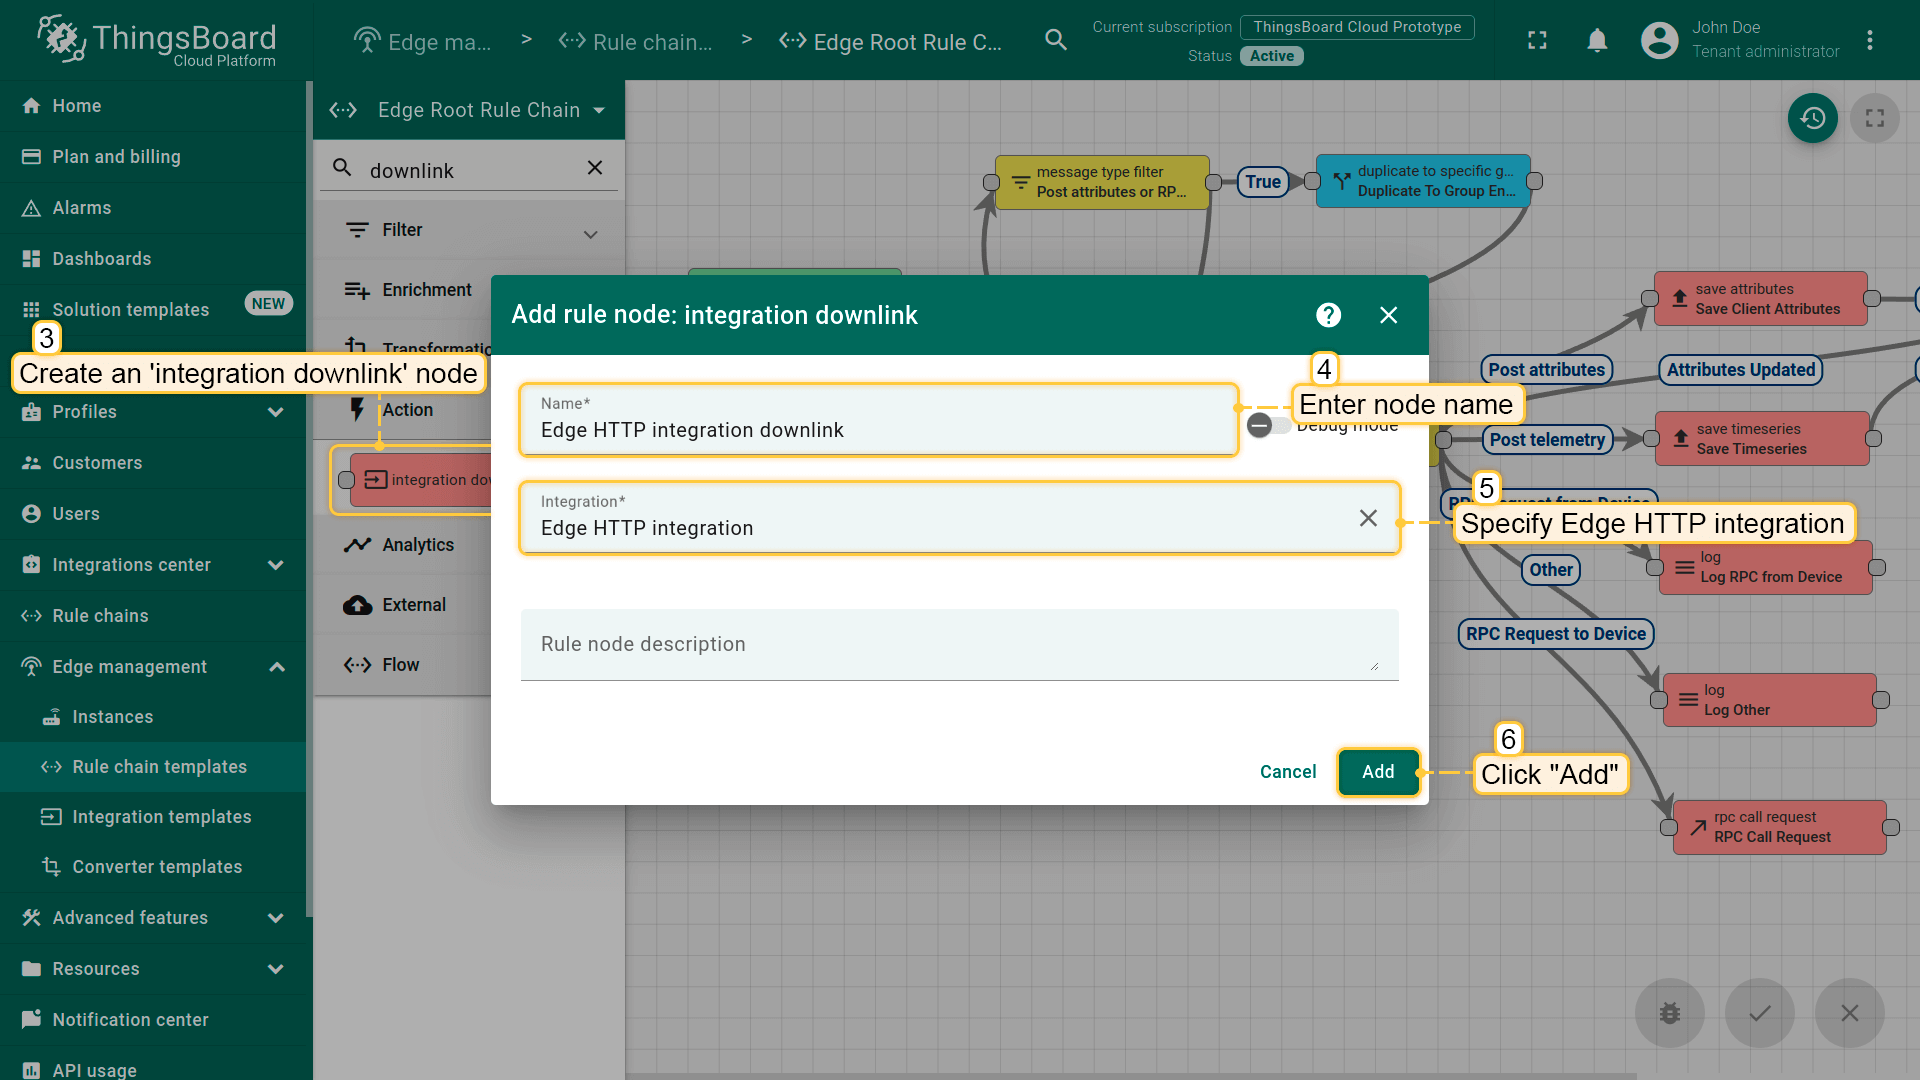This screenshot has height=1080, width=1920.
Task: Open version history clock icon on canvas
Action: [1812, 118]
